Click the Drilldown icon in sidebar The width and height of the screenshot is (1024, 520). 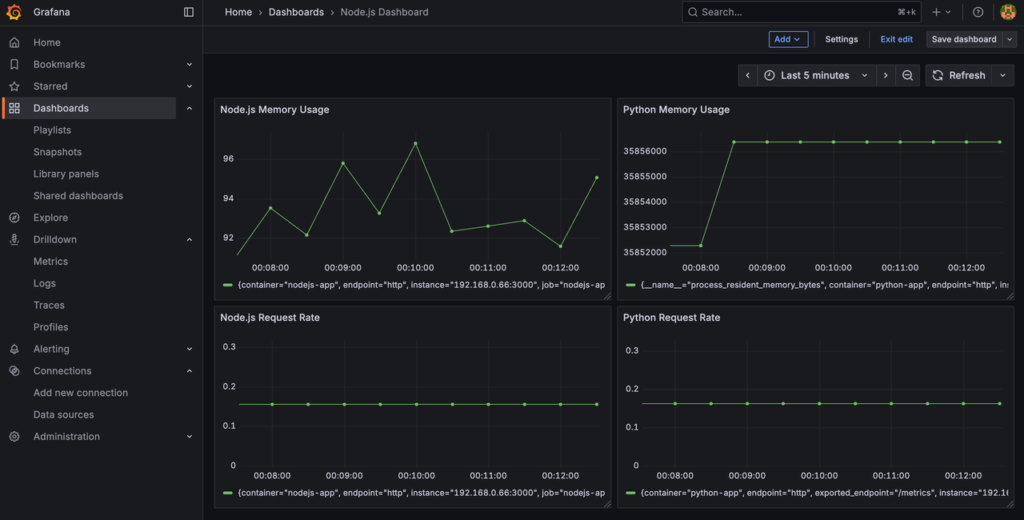coord(14,239)
